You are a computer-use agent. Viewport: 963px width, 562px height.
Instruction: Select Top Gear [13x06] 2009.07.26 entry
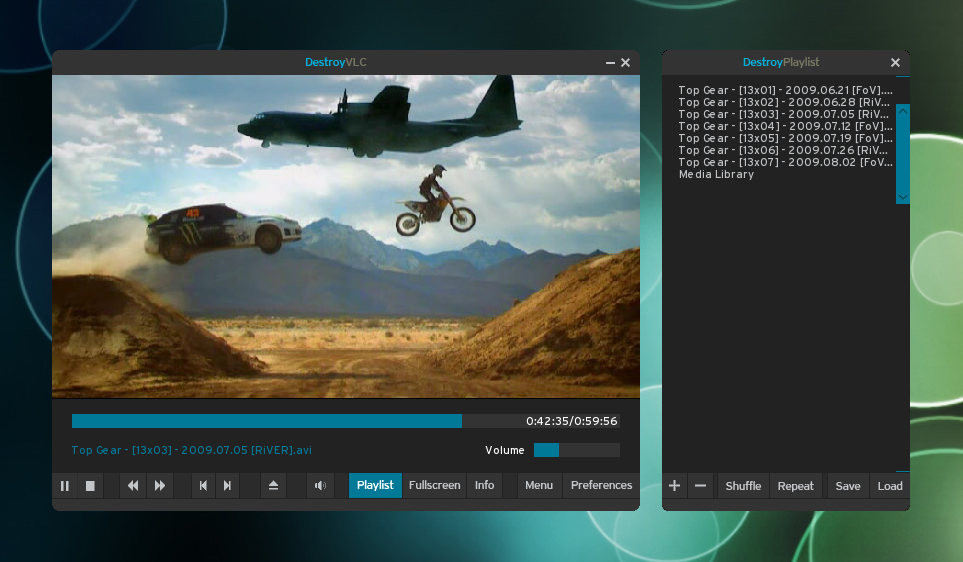click(784, 150)
